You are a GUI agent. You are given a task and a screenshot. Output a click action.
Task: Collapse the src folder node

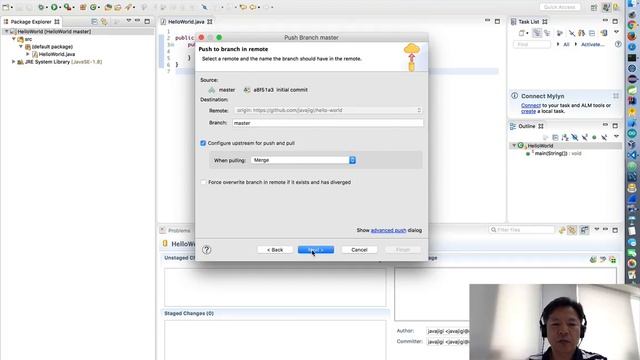pos(14,39)
